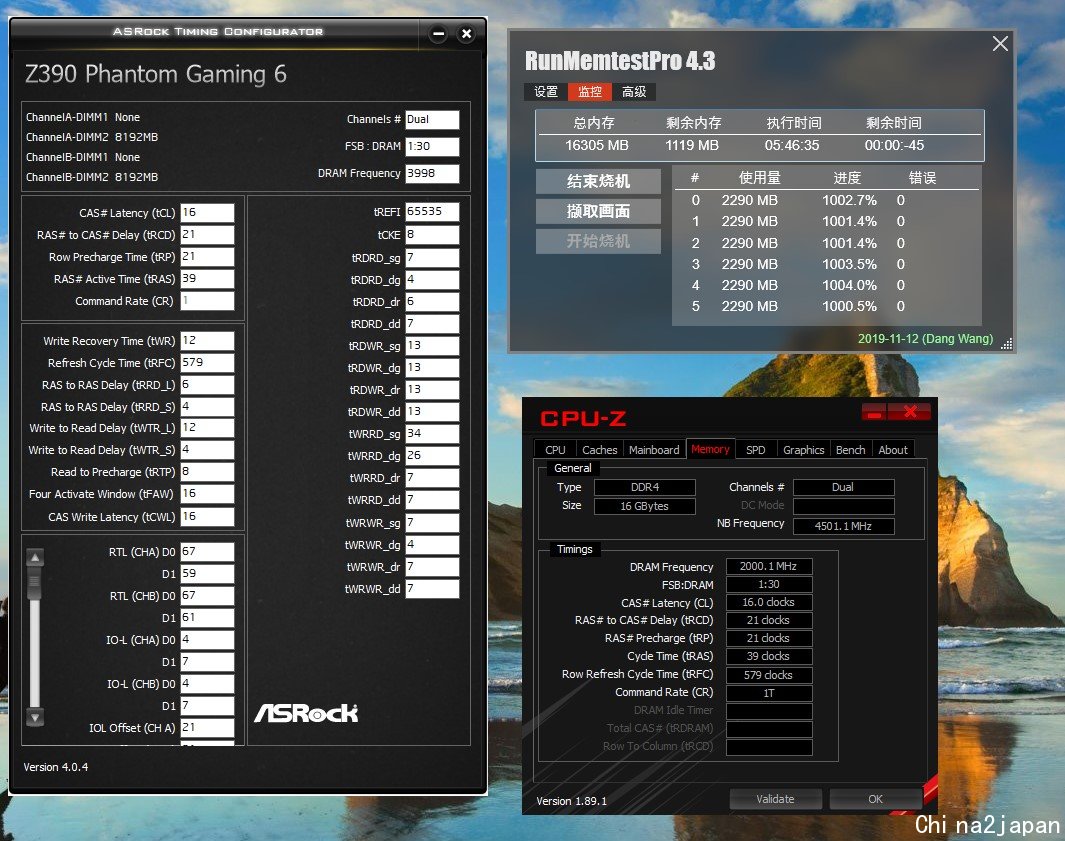This screenshot has height=841, width=1065.
Task: Click the 执行时间 value 05:46:35
Action: (792, 145)
